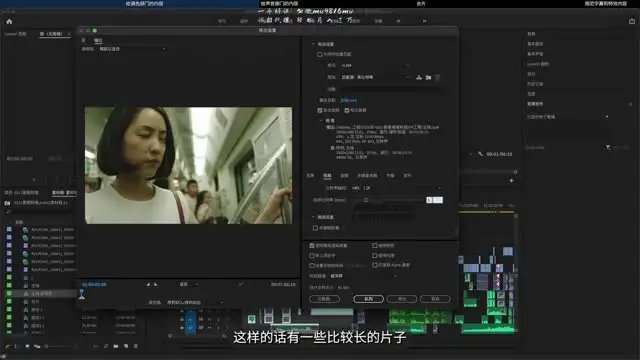Click the New Item icon in Project panel
The width and height of the screenshot is (640, 360).
[126, 346]
